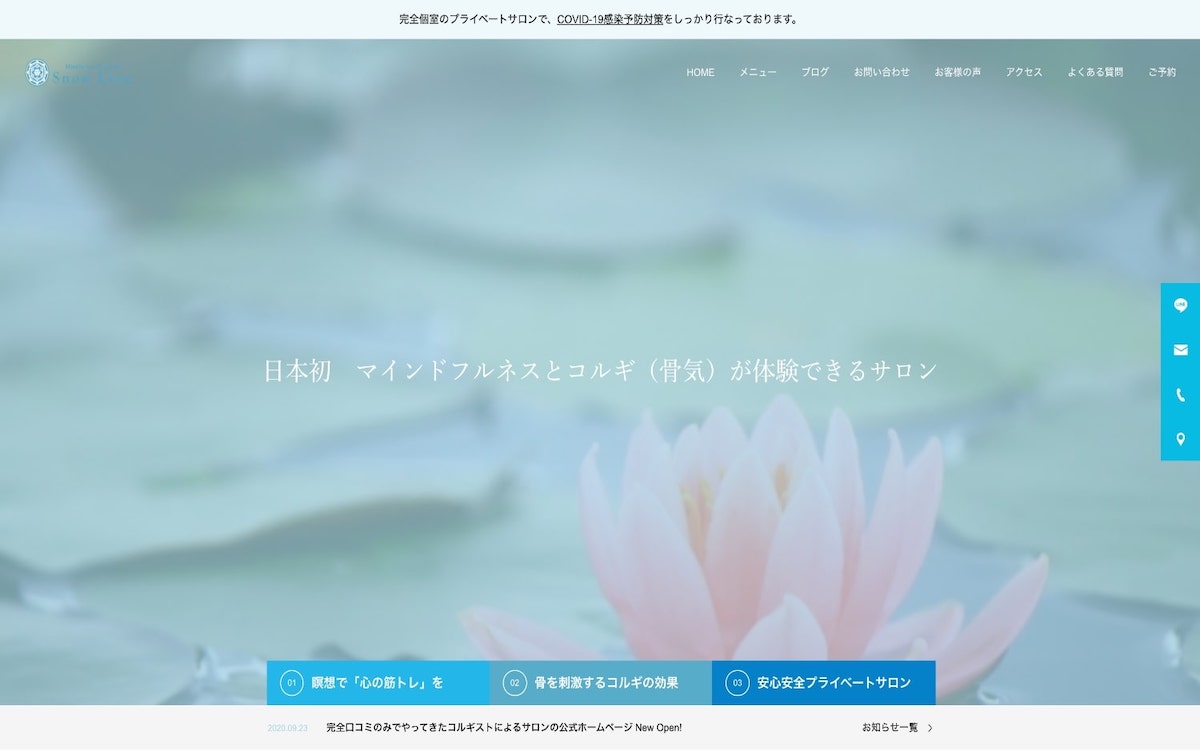
Task: Click the ご予約 reservation link
Action: click(x=1162, y=73)
